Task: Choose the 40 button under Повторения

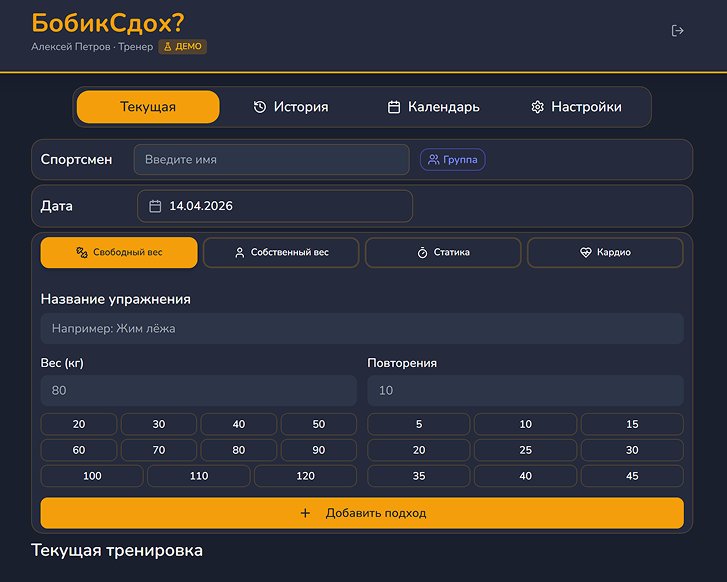Action: (525, 476)
